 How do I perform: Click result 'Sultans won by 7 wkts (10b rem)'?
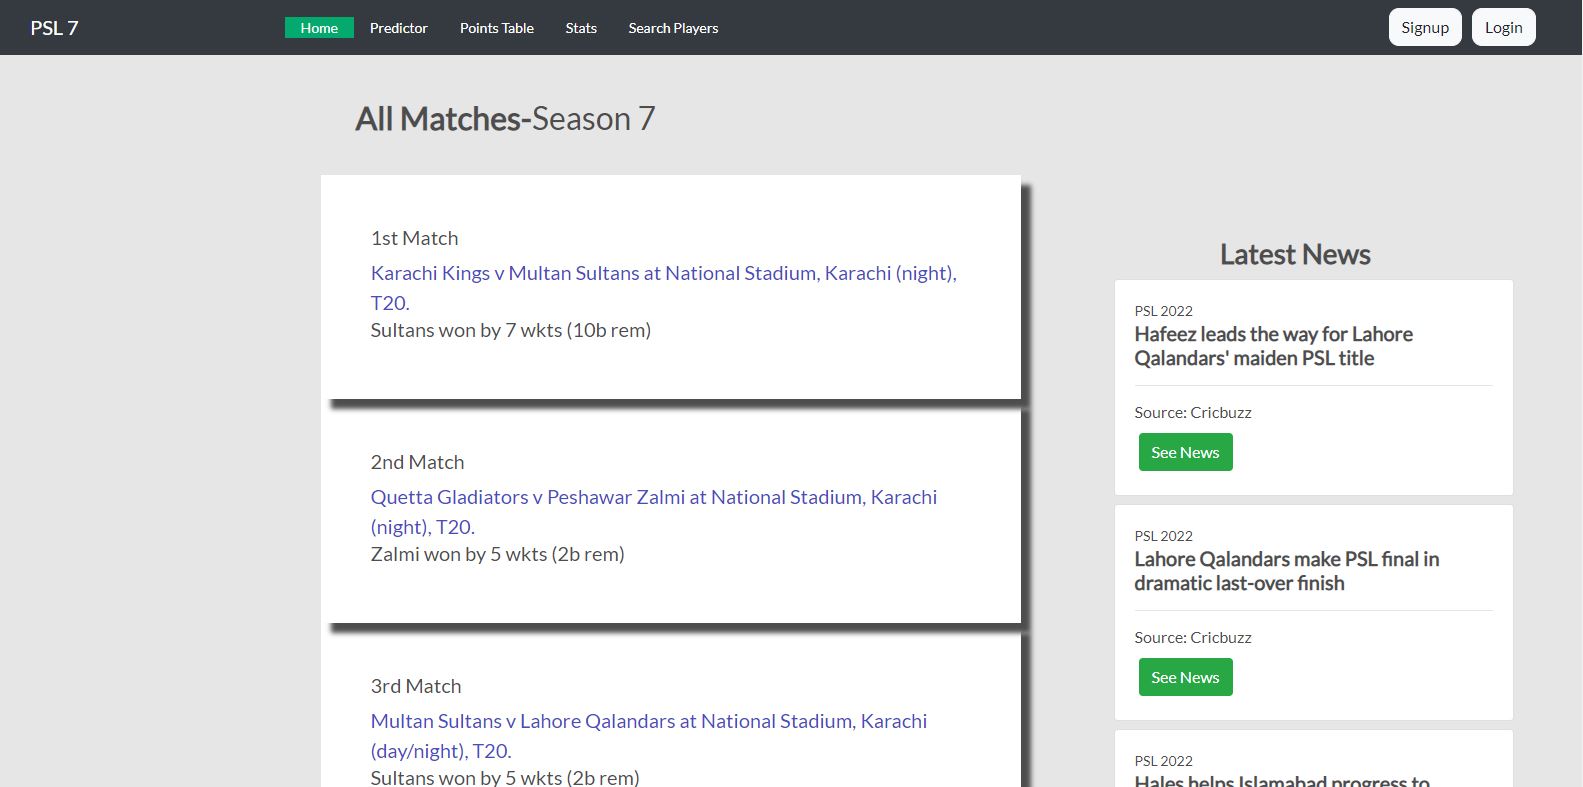coord(511,330)
